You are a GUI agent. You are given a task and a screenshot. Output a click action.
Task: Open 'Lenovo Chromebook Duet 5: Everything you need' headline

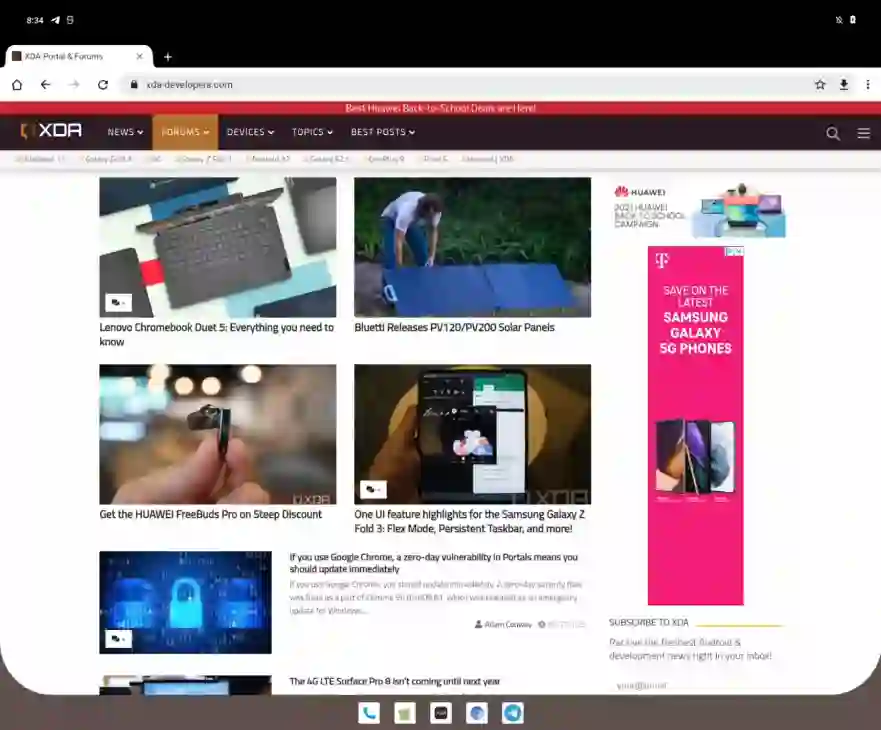pyautogui.click(x=216, y=334)
